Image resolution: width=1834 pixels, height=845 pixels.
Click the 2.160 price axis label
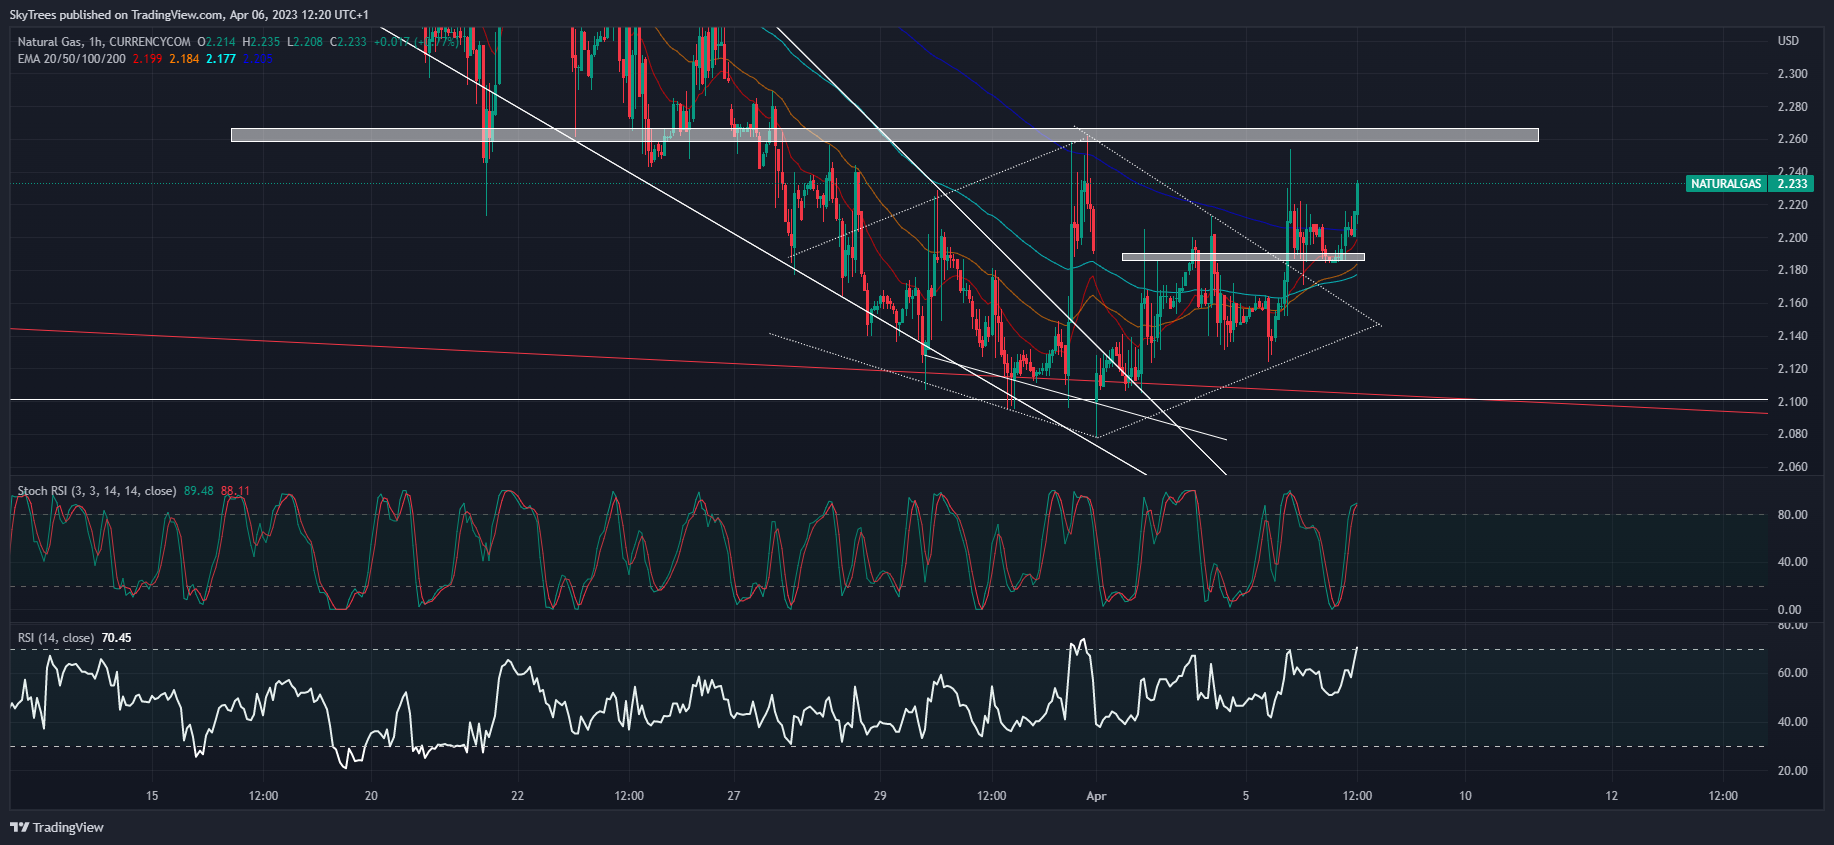1792,303
